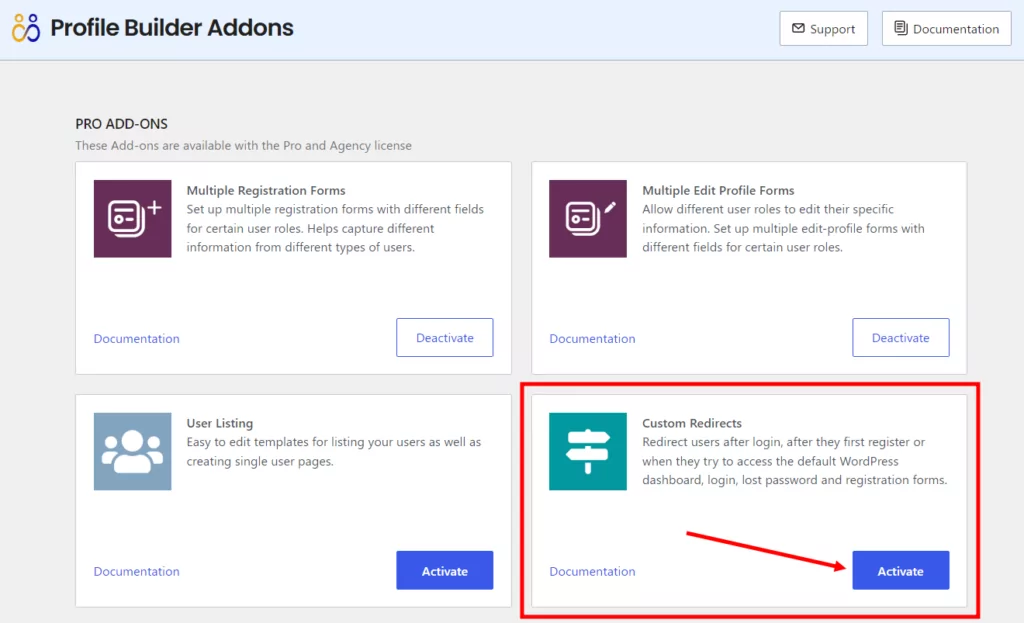The height and width of the screenshot is (623, 1024).
Task: Deactivate the Multiple Edit Profile Forms add-on
Action: pyautogui.click(x=901, y=338)
